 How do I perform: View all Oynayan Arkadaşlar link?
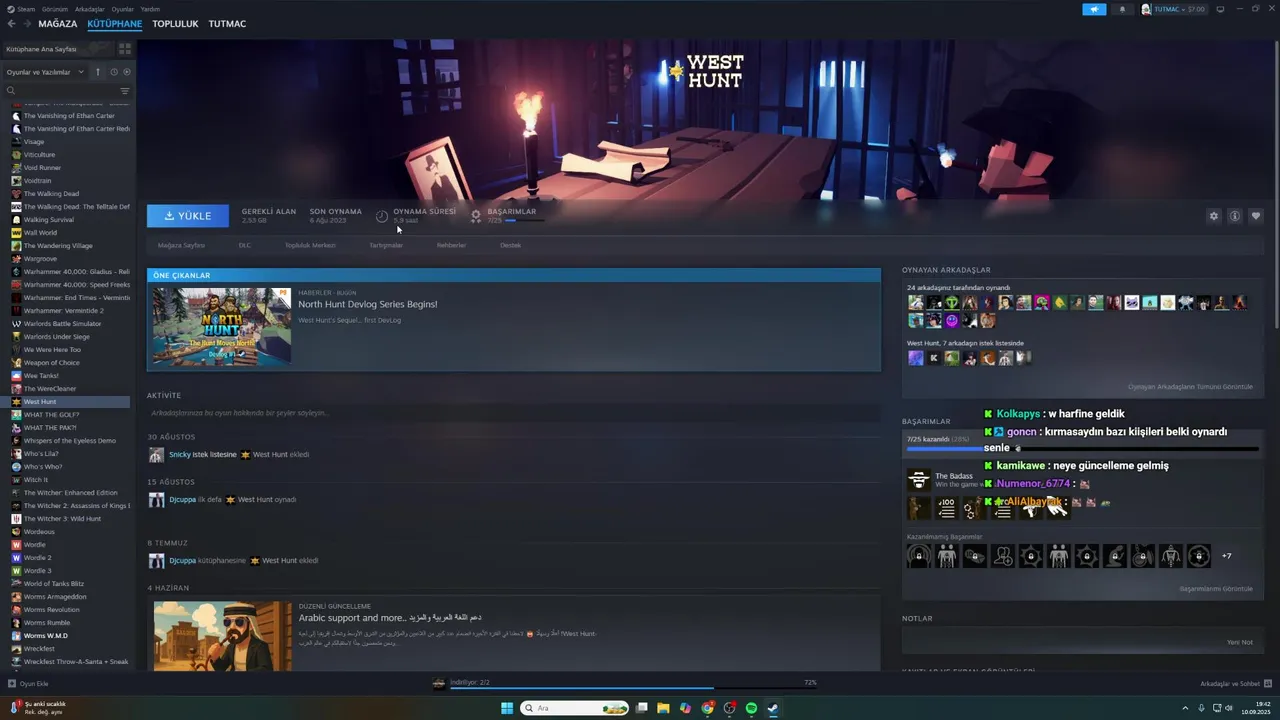(1190, 387)
